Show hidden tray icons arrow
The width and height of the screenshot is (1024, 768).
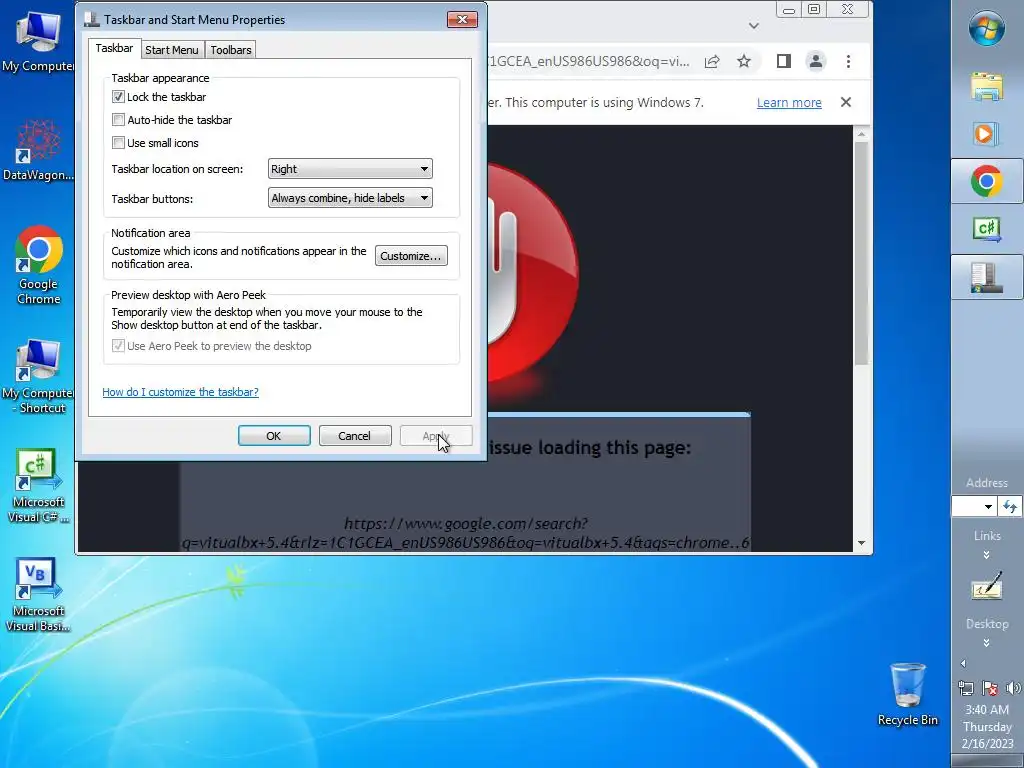click(963, 664)
